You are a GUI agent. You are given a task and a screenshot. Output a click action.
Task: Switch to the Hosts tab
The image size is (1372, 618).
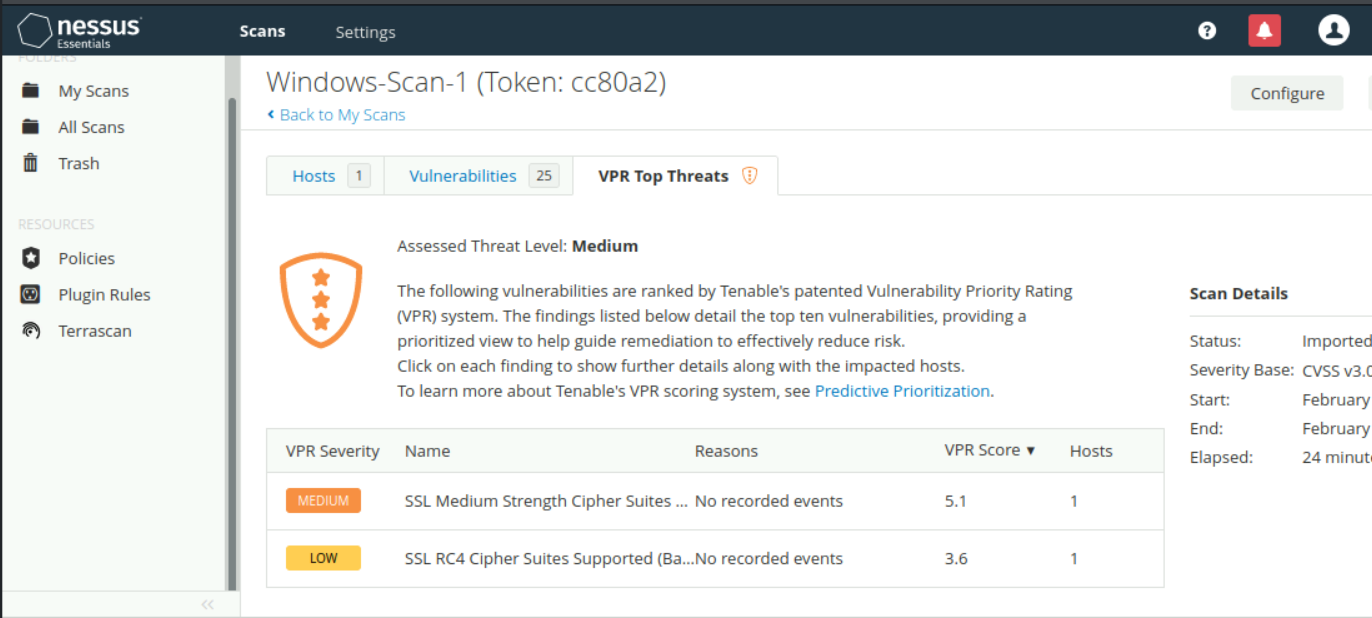pos(314,176)
